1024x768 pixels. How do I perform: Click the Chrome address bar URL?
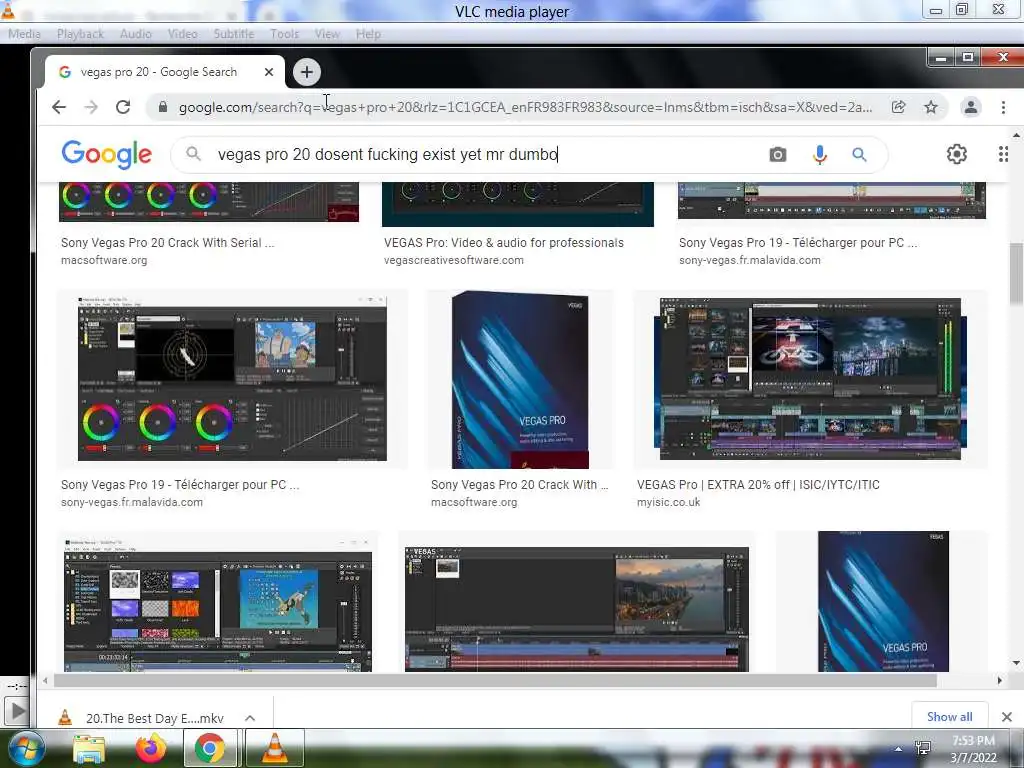[x=525, y=107]
